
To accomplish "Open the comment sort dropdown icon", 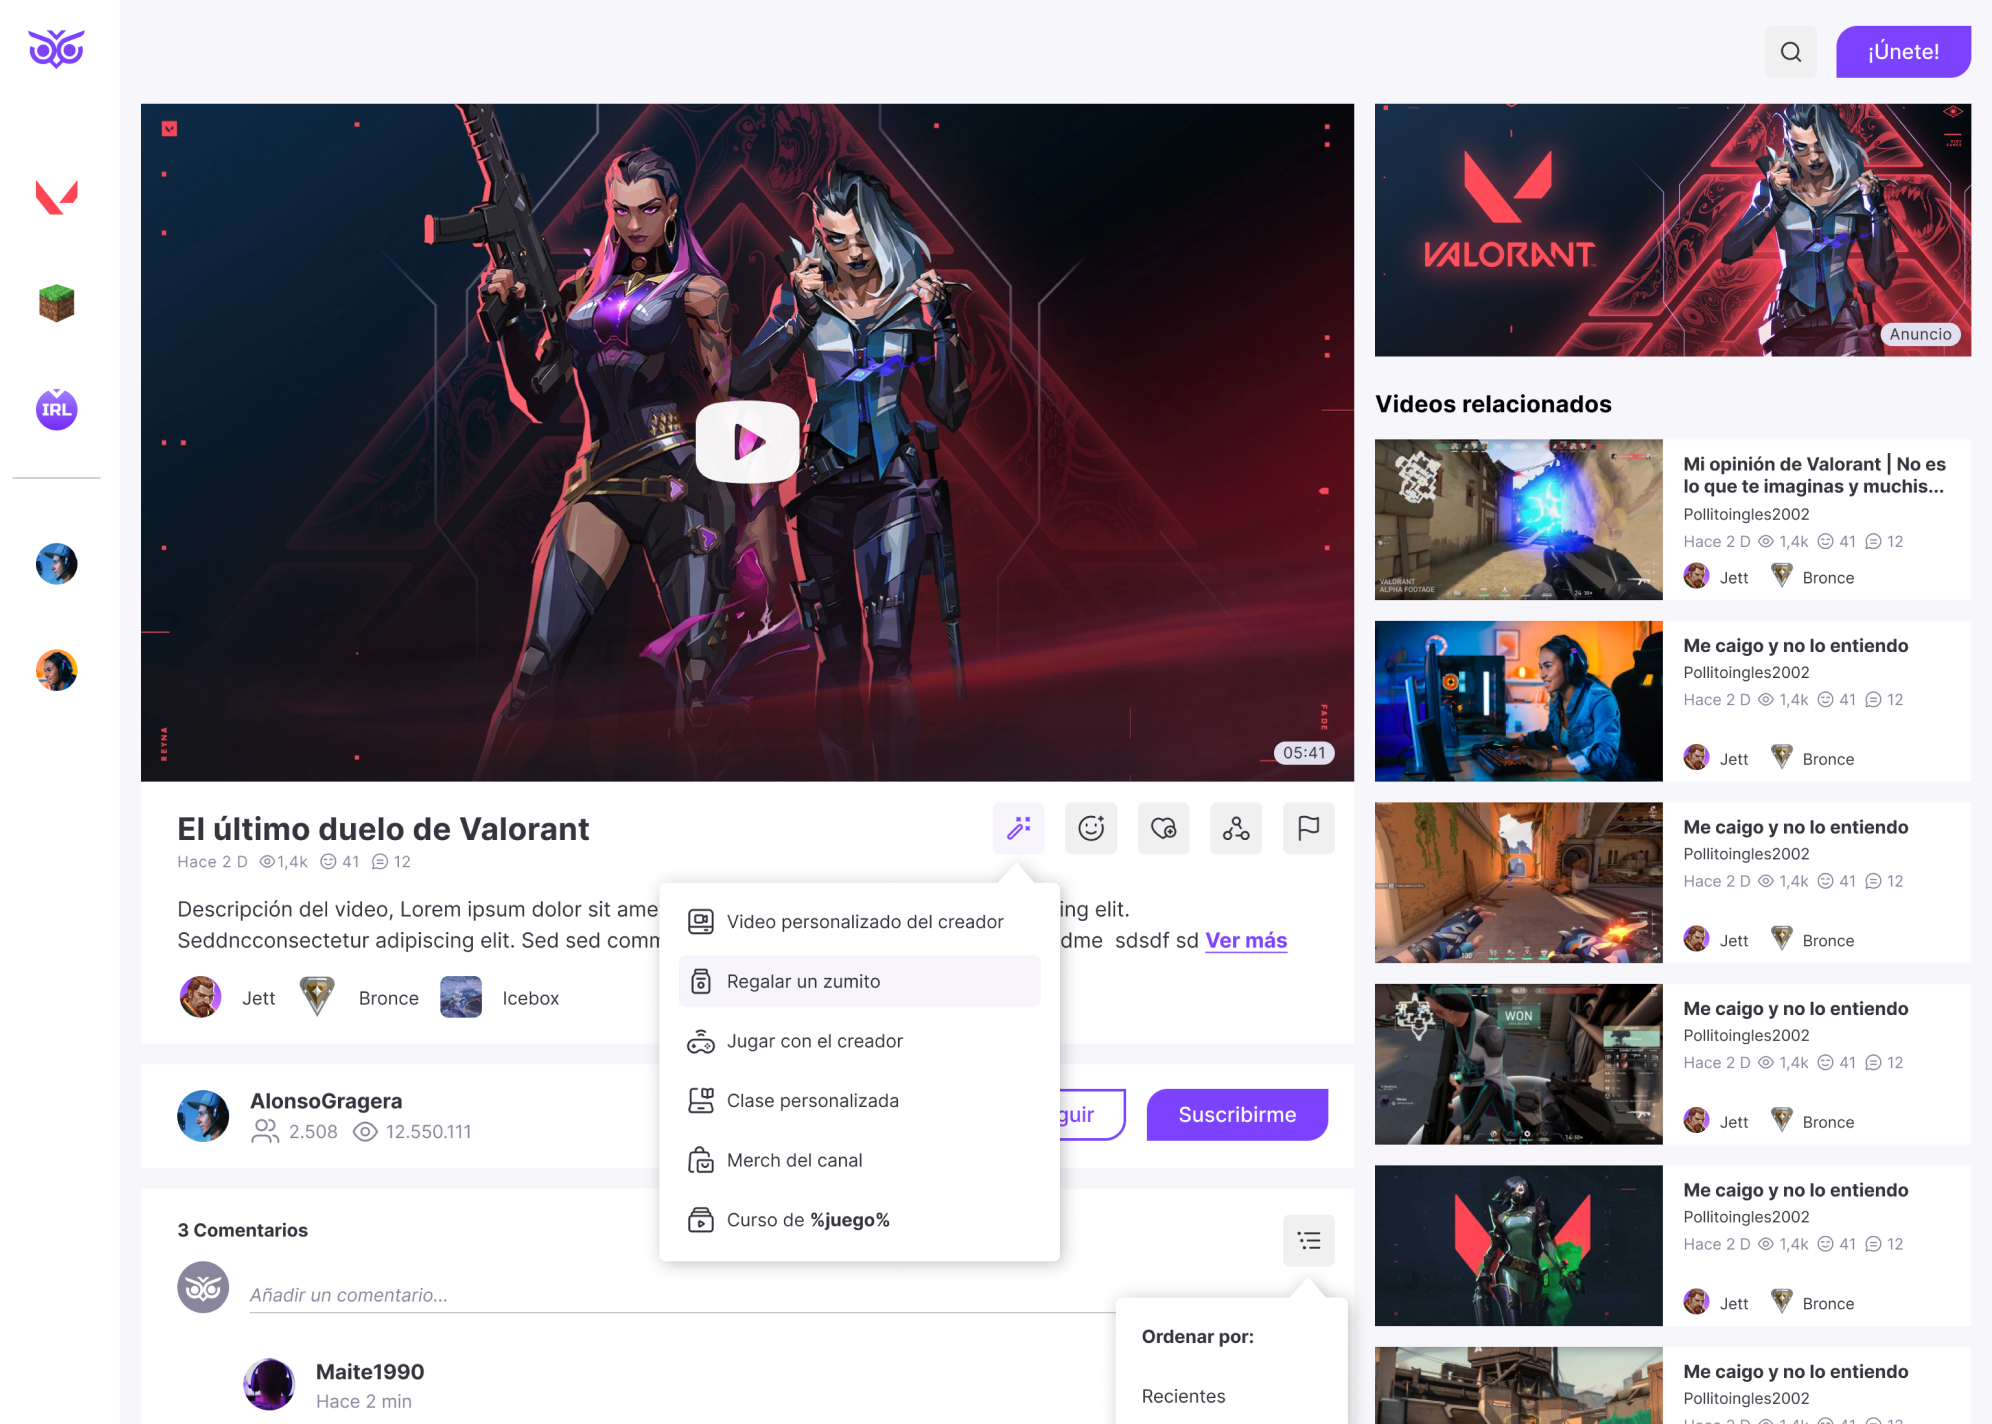I will (1308, 1241).
